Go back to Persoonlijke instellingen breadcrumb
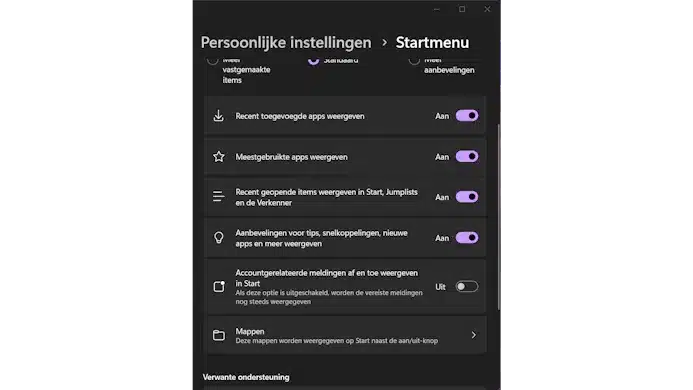This screenshot has height=390, width=693. pyautogui.click(x=286, y=42)
